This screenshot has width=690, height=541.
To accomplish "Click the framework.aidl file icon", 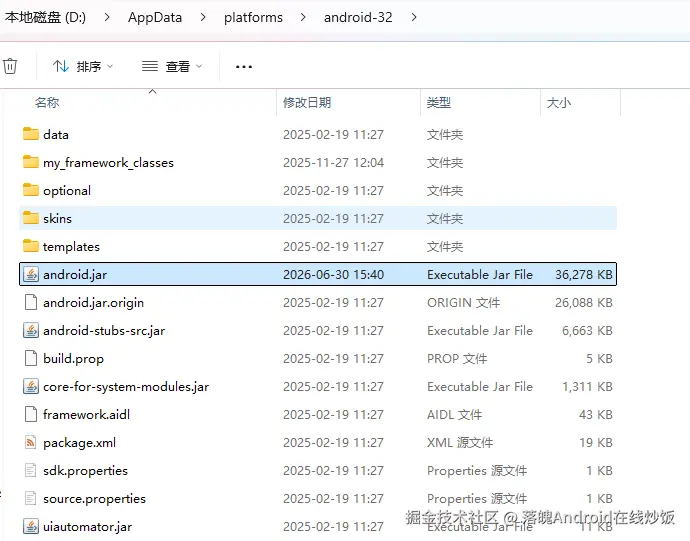I will point(30,414).
